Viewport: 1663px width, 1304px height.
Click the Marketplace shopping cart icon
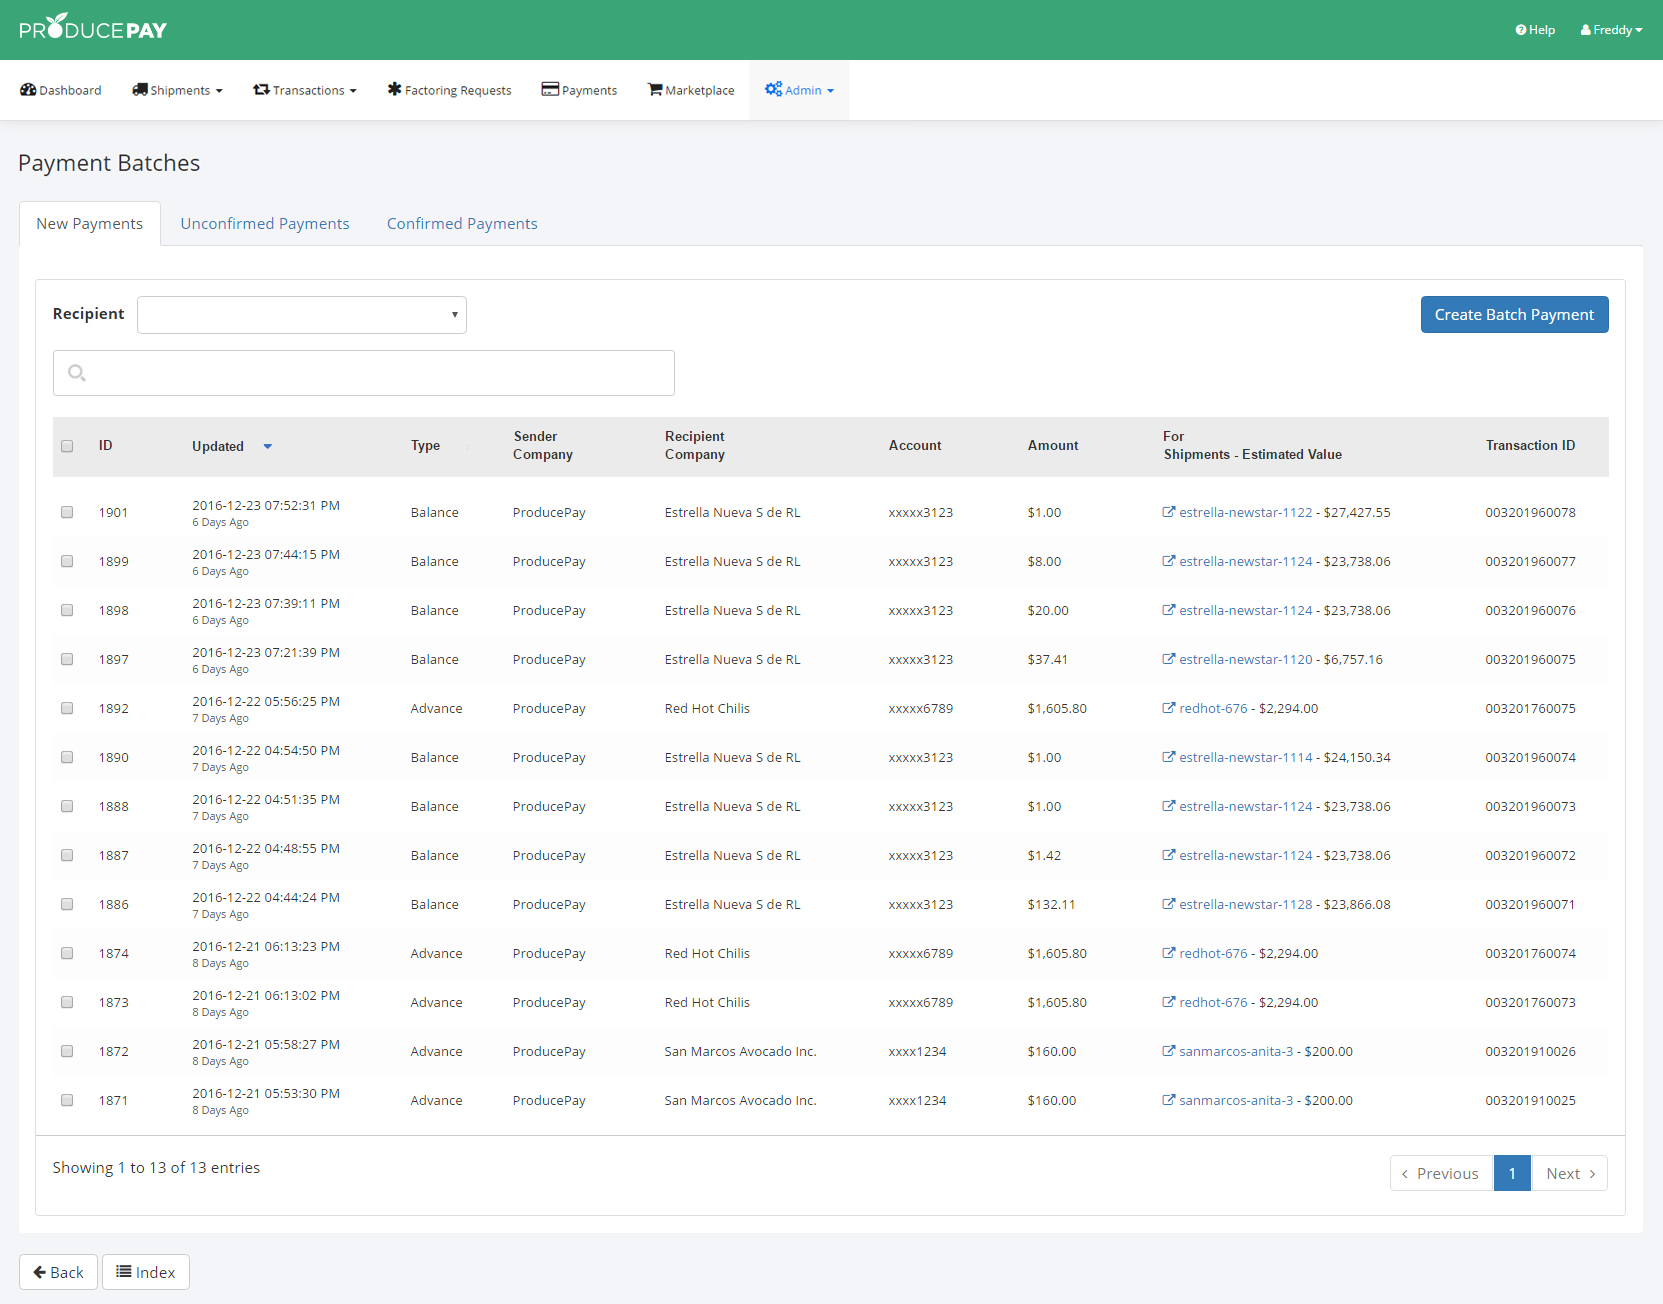[x=655, y=90]
